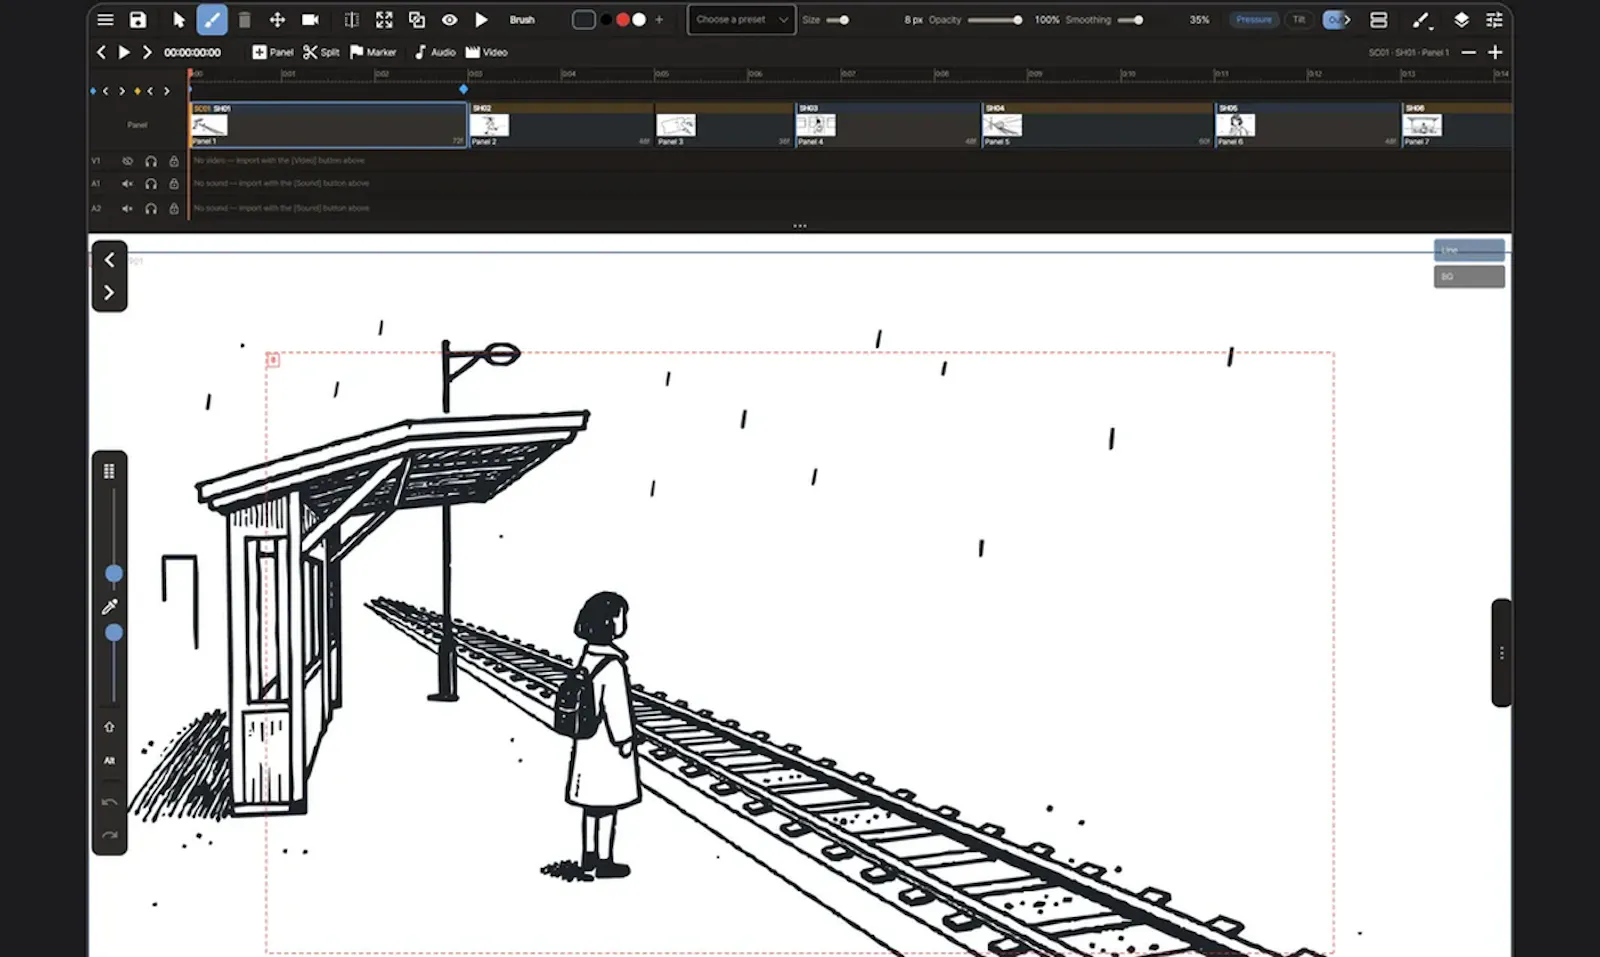Viewport: 1600px width, 957px height.
Task: Toggle the Pressure option
Action: pos(1253,19)
